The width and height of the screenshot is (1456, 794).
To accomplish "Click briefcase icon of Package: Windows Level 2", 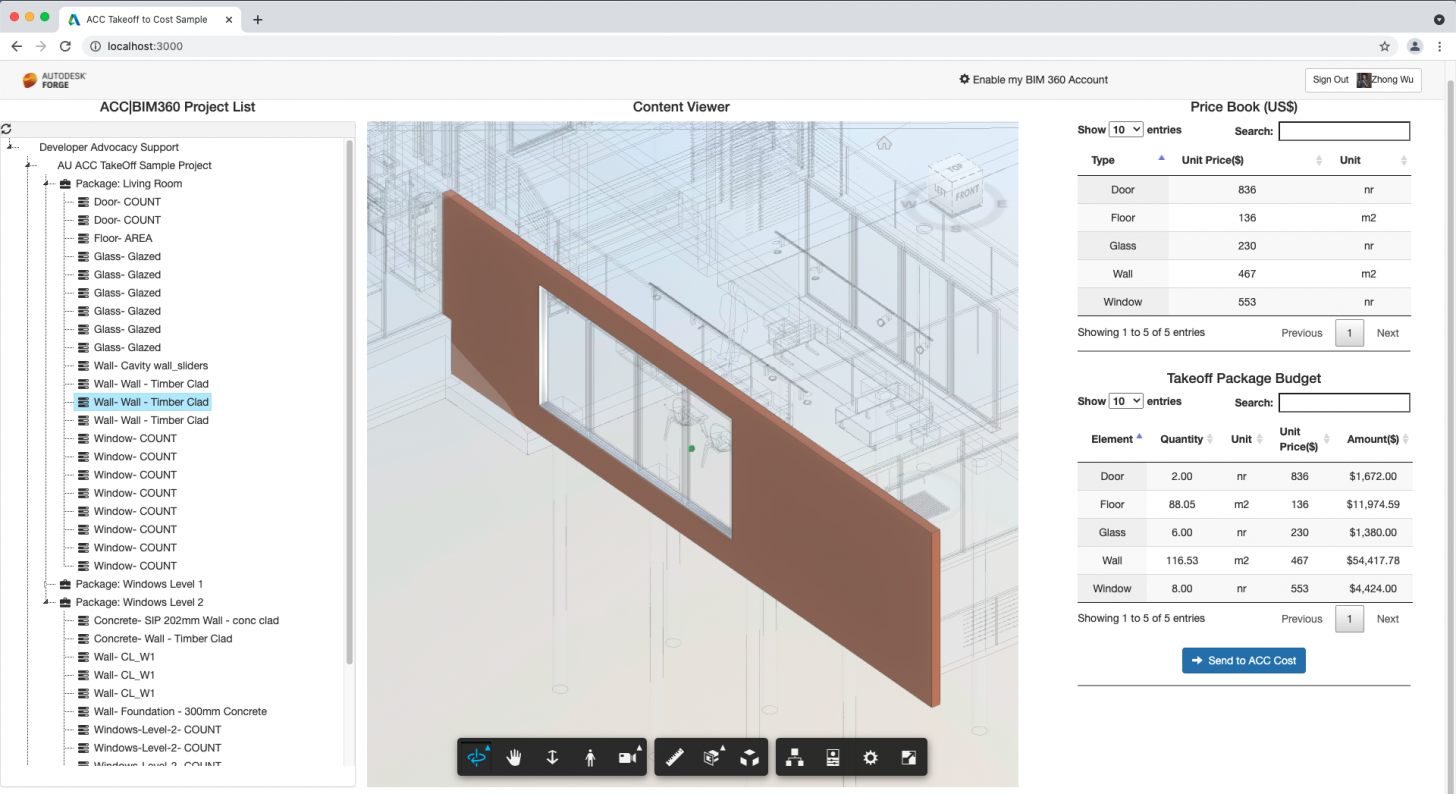I will coord(65,602).
